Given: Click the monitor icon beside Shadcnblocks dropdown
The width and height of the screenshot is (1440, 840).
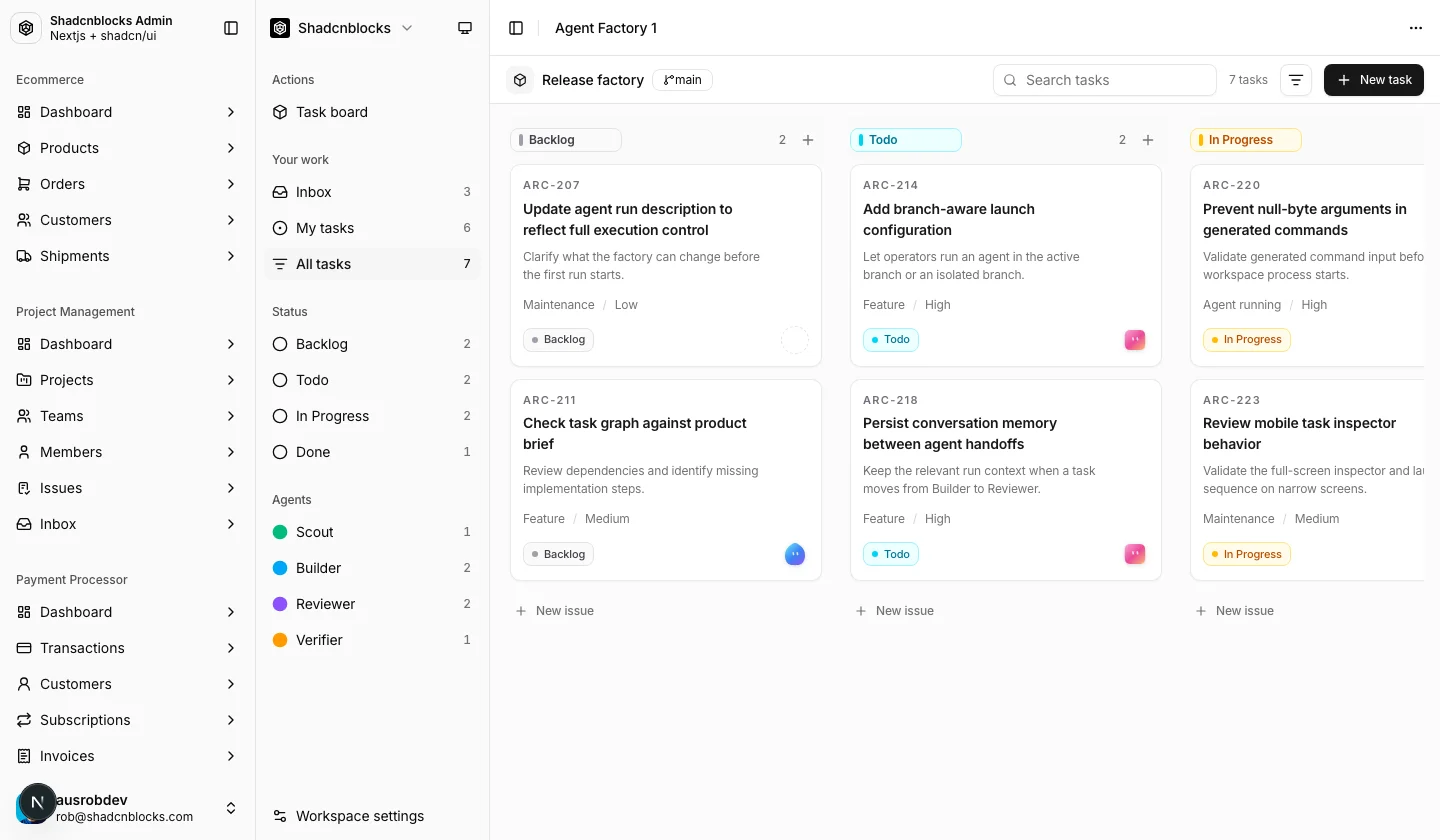Looking at the screenshot, I should pos(465,28).
